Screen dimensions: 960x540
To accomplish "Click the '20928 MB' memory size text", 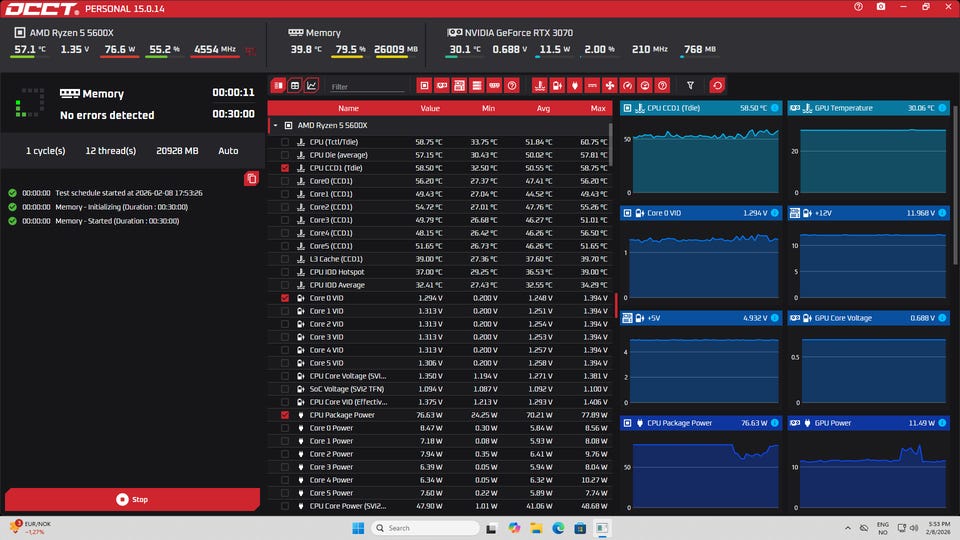I will coord(177,151).
